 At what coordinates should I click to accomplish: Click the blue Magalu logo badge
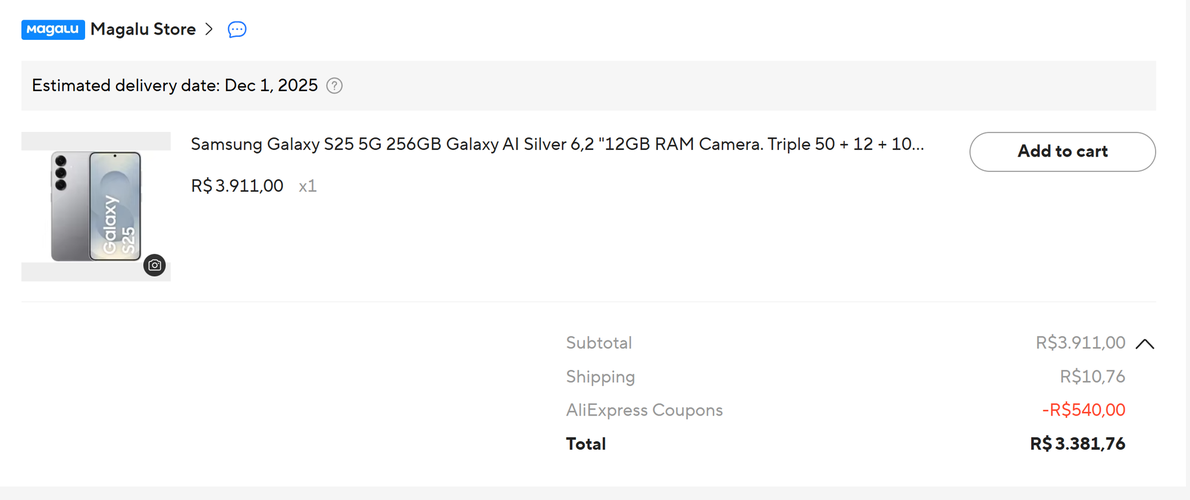53,30
